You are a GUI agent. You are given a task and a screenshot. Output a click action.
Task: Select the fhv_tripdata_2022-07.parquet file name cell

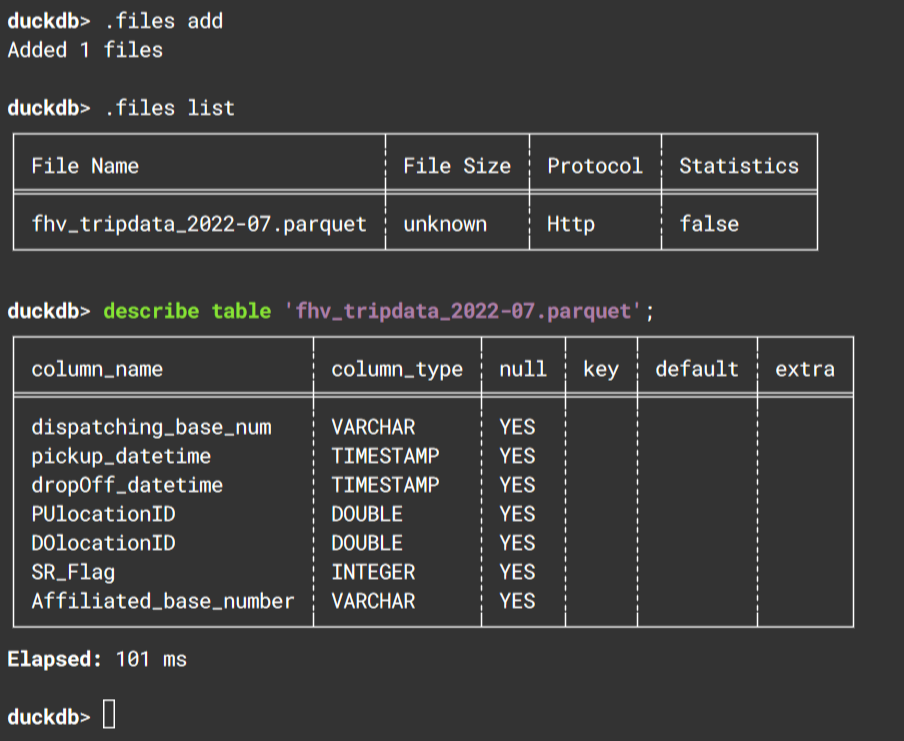click(x=199, y=224)
